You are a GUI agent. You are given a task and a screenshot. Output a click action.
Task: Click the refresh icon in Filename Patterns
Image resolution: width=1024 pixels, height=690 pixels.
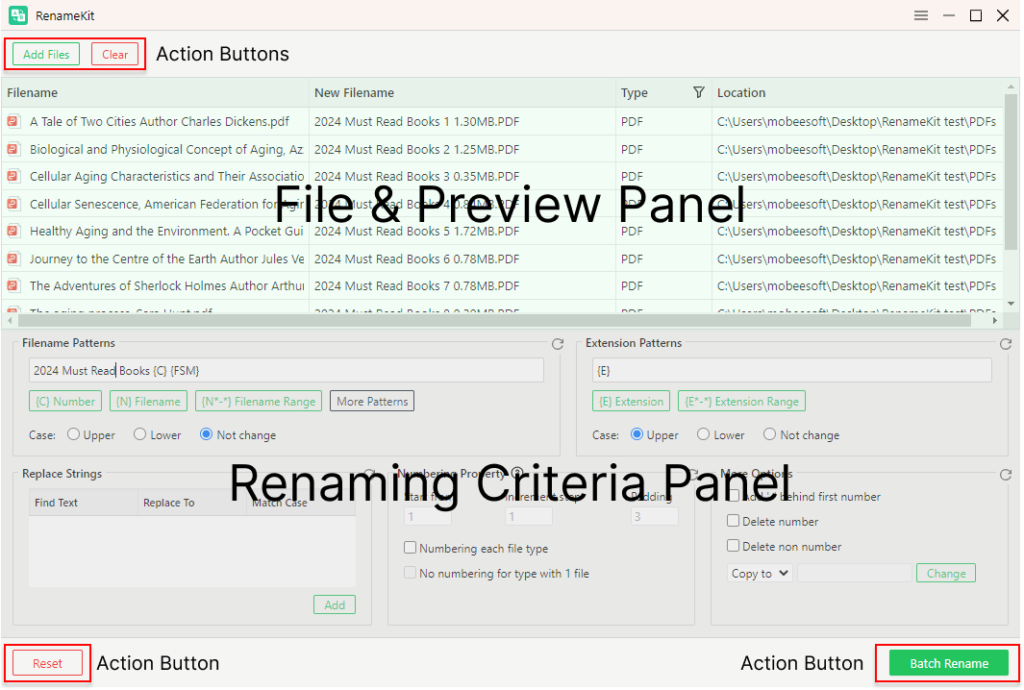pyautogui.click(x=558, y=343)
